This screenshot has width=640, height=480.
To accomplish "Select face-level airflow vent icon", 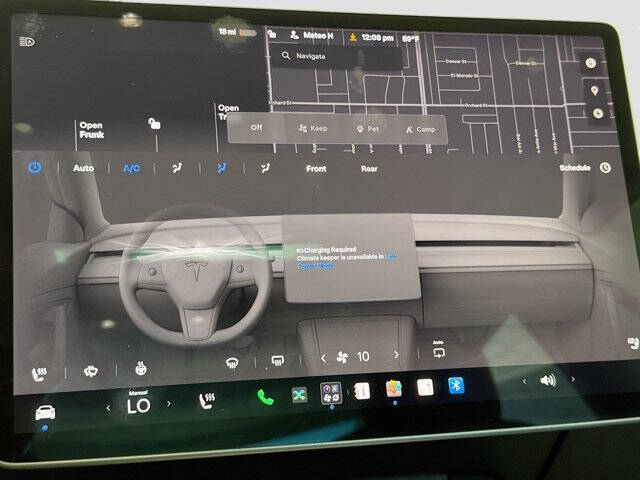I will (x=222, y=168).
